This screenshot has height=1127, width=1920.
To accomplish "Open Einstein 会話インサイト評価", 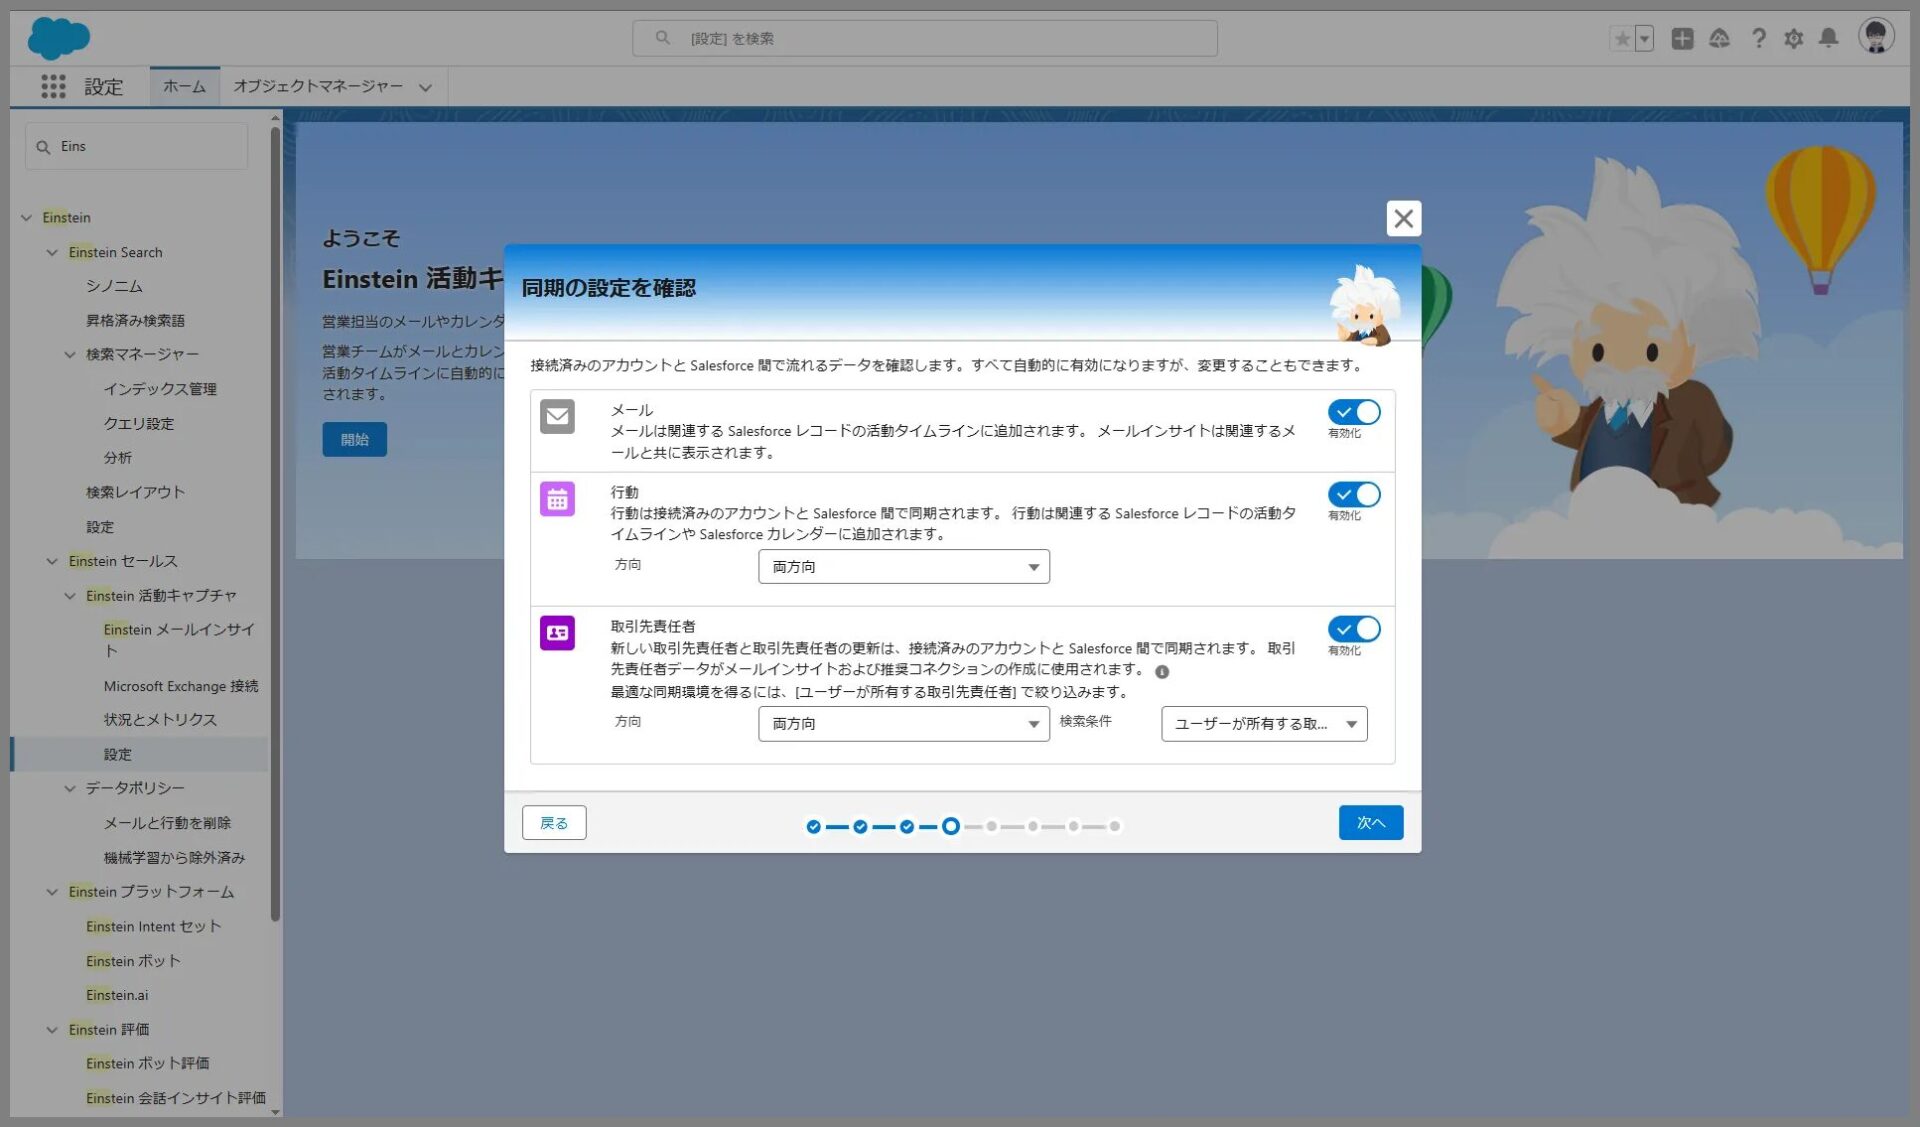I will click(x=176, y=1098).
